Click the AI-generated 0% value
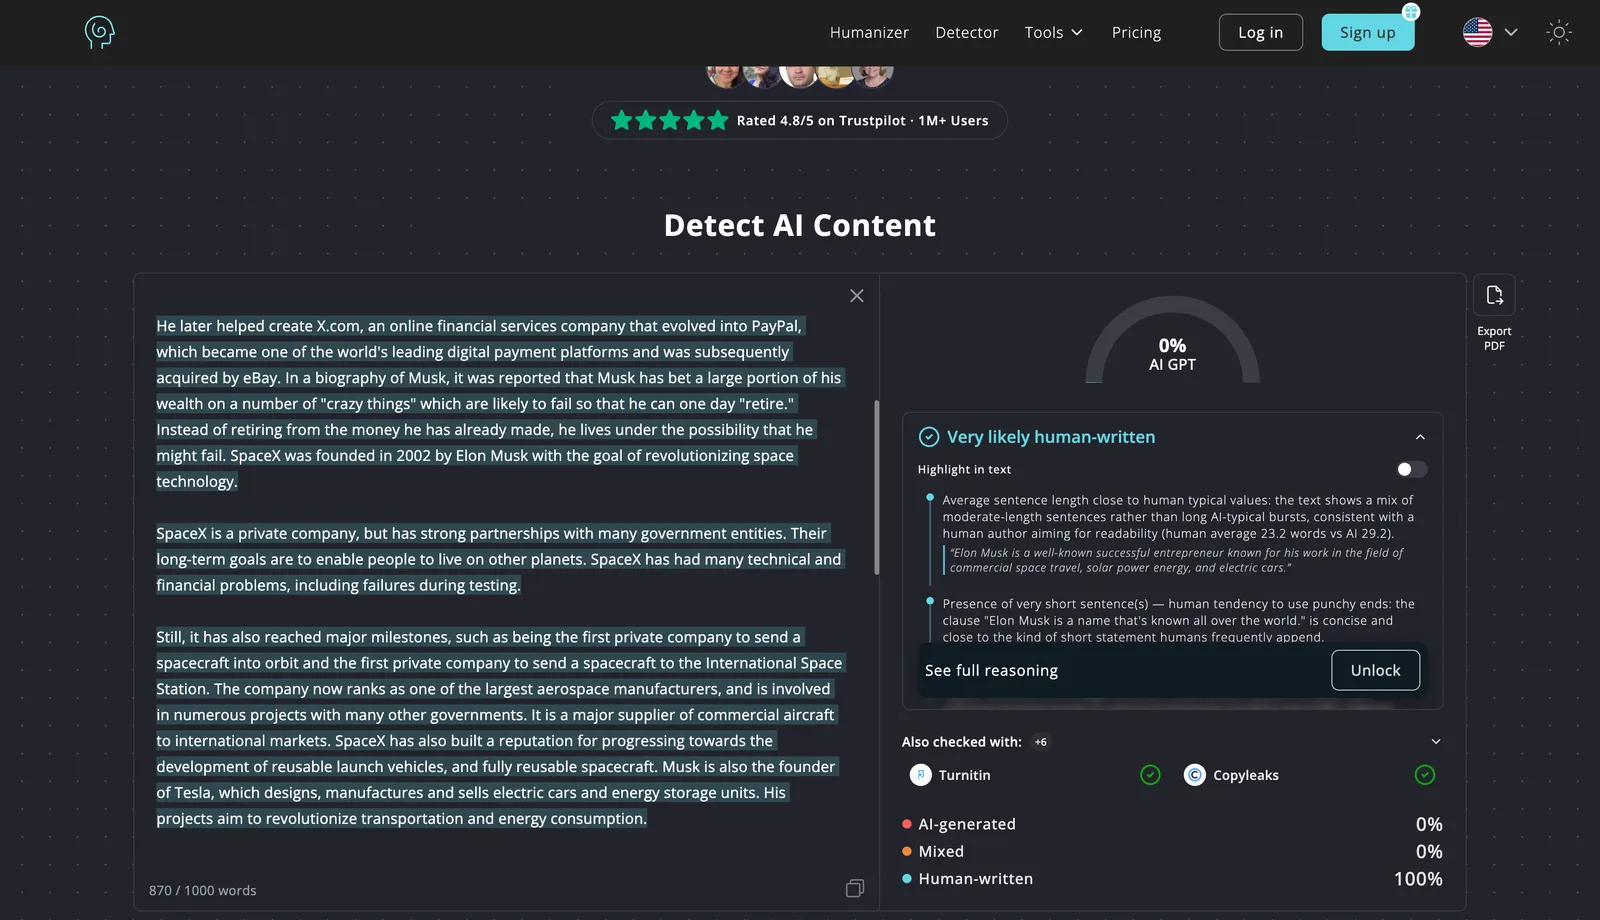Image resolution: width=1600 pixels, height=920 pixels. (1429, 824)
